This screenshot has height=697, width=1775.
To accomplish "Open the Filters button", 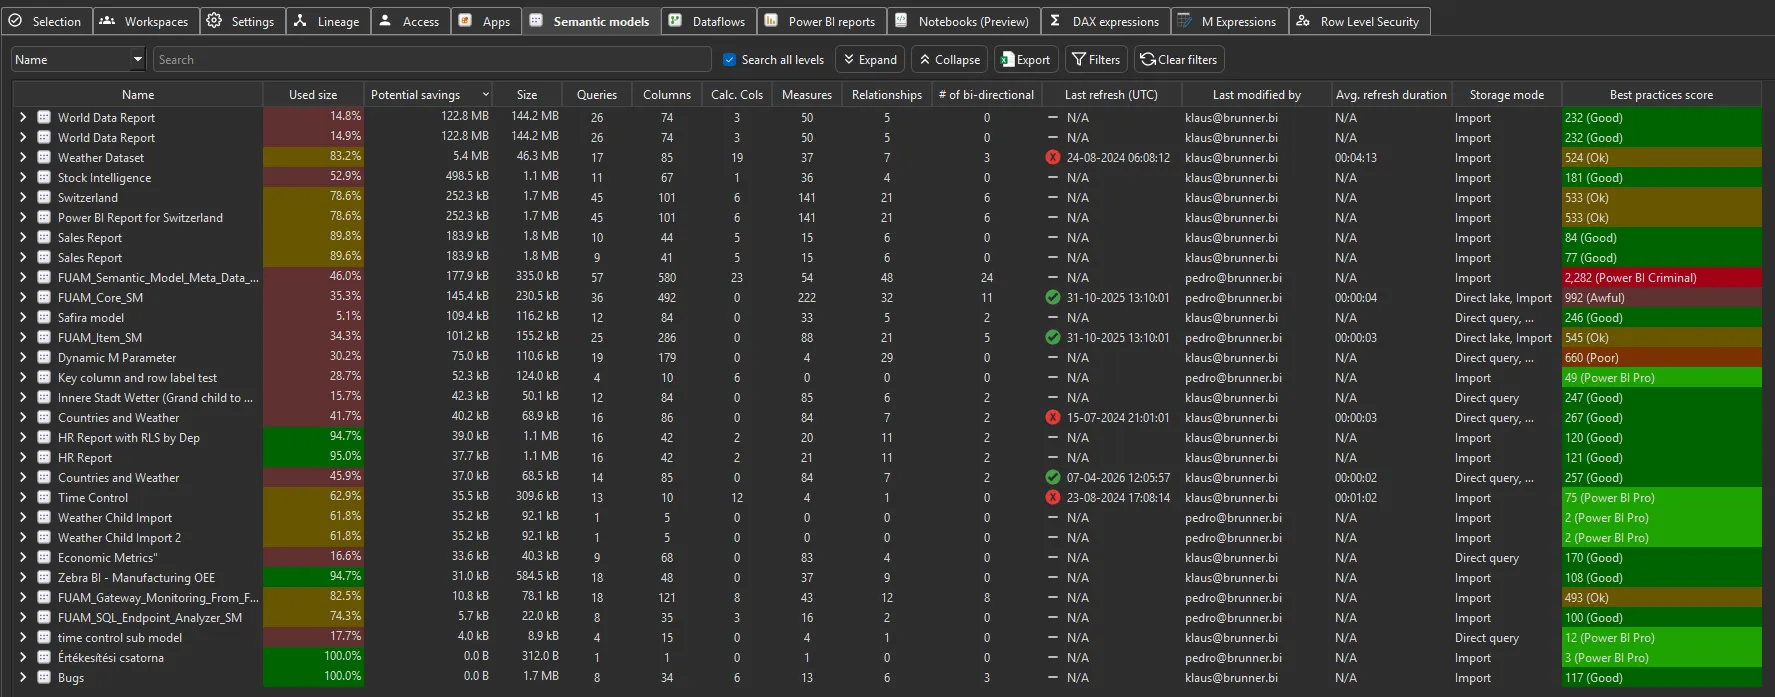I will pos(1096,60).
